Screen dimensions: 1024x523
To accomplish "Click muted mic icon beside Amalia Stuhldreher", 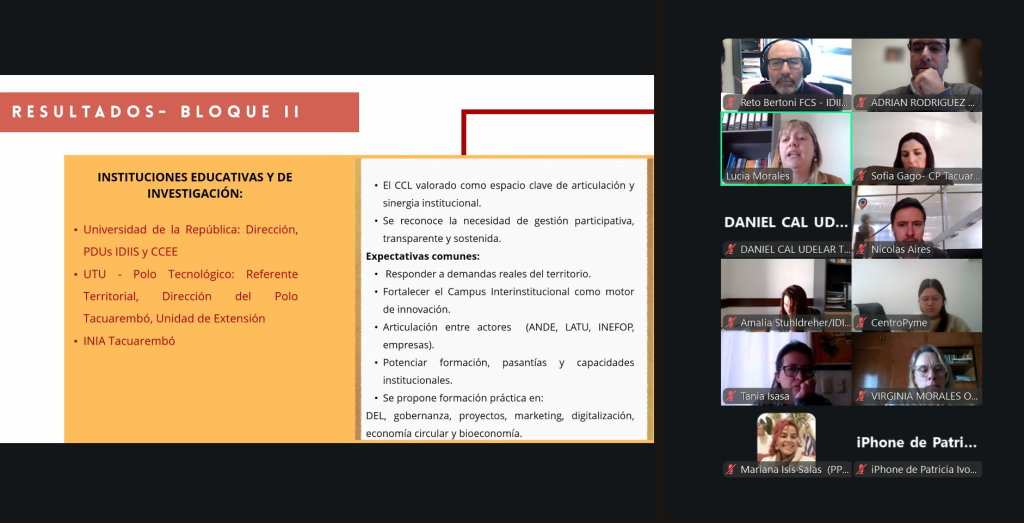I will (x=731, y=323).
